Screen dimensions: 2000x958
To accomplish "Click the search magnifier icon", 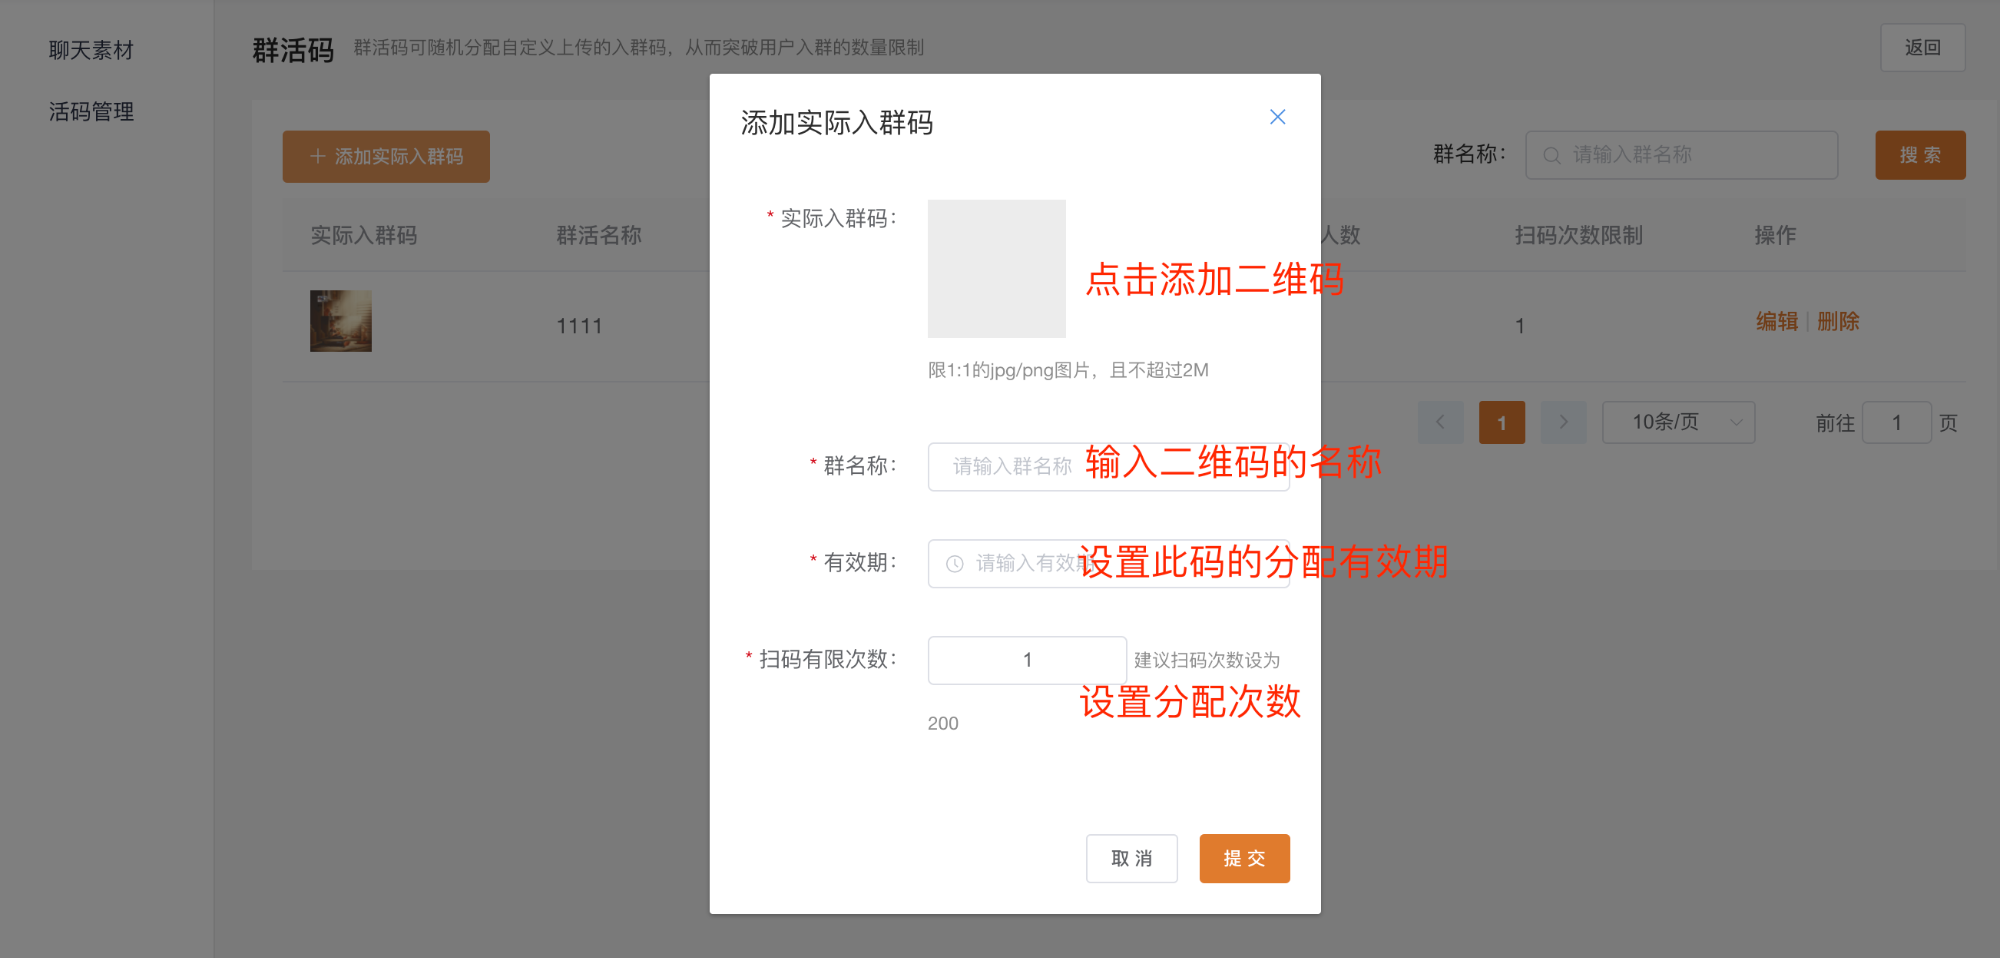I will click(x=1551, y=156).
